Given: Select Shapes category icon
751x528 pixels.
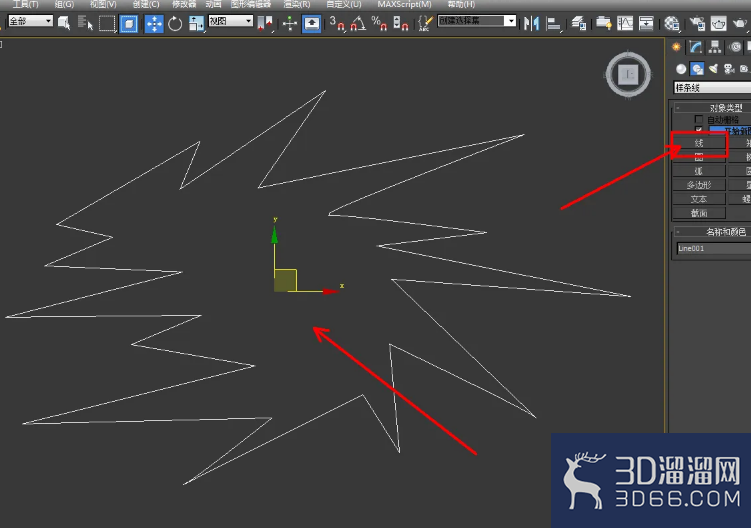Looking at the screenshot, I should click(x=697, y=69).
